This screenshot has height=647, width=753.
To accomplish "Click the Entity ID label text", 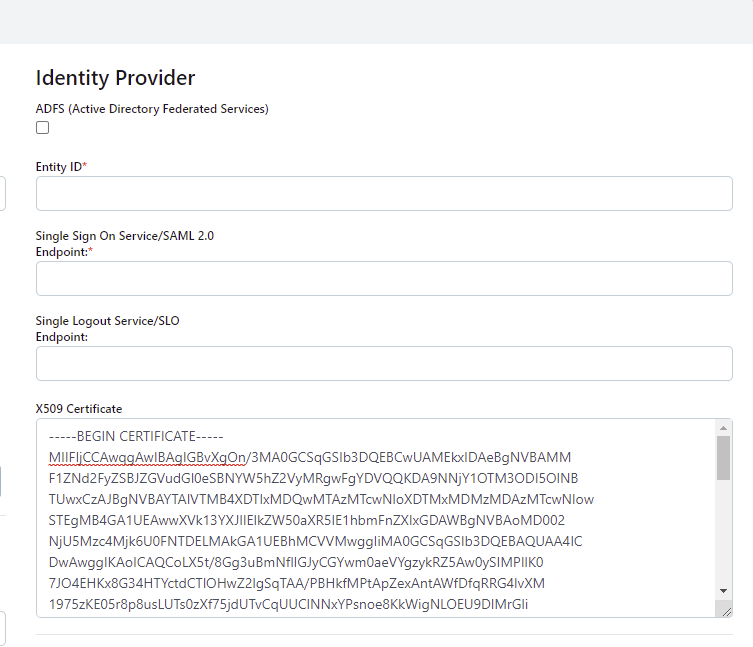I will tap(59, 167).
